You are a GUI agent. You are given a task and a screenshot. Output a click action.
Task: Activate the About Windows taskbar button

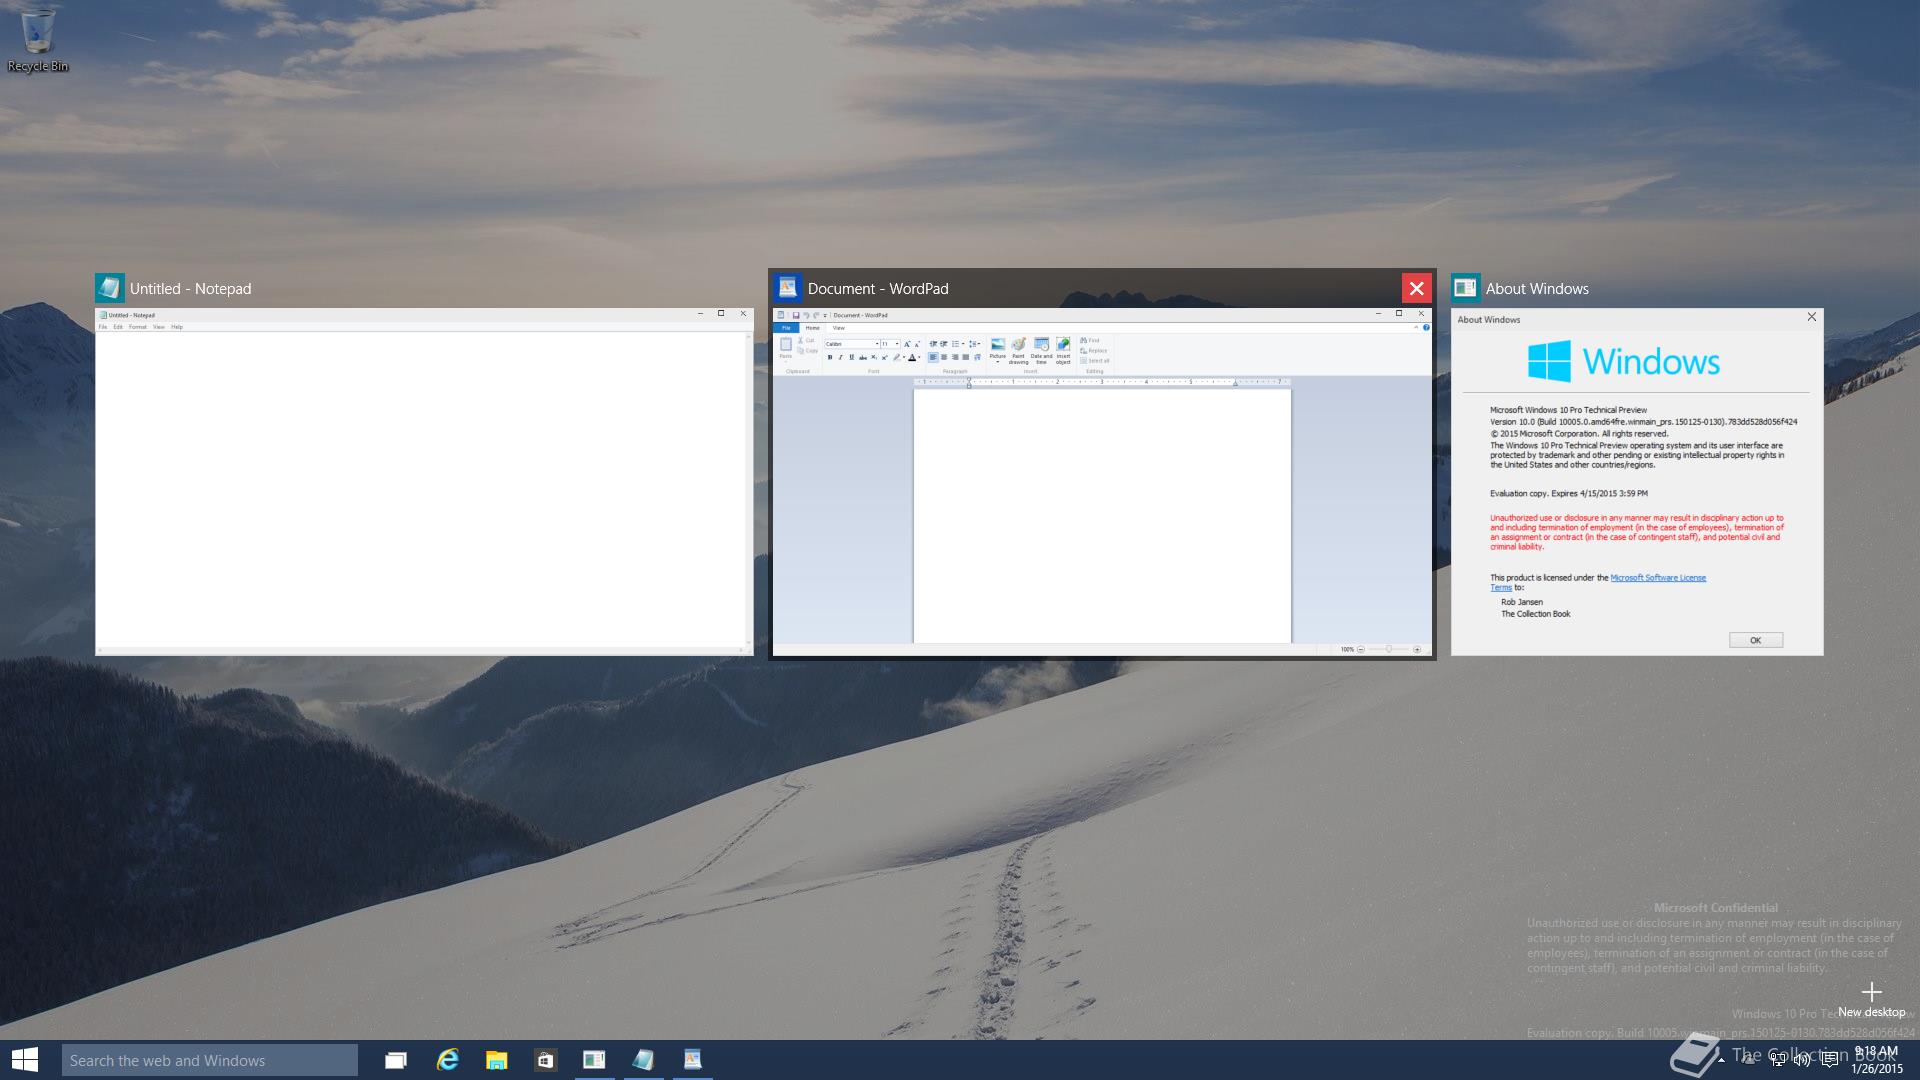coord(594,1060)
